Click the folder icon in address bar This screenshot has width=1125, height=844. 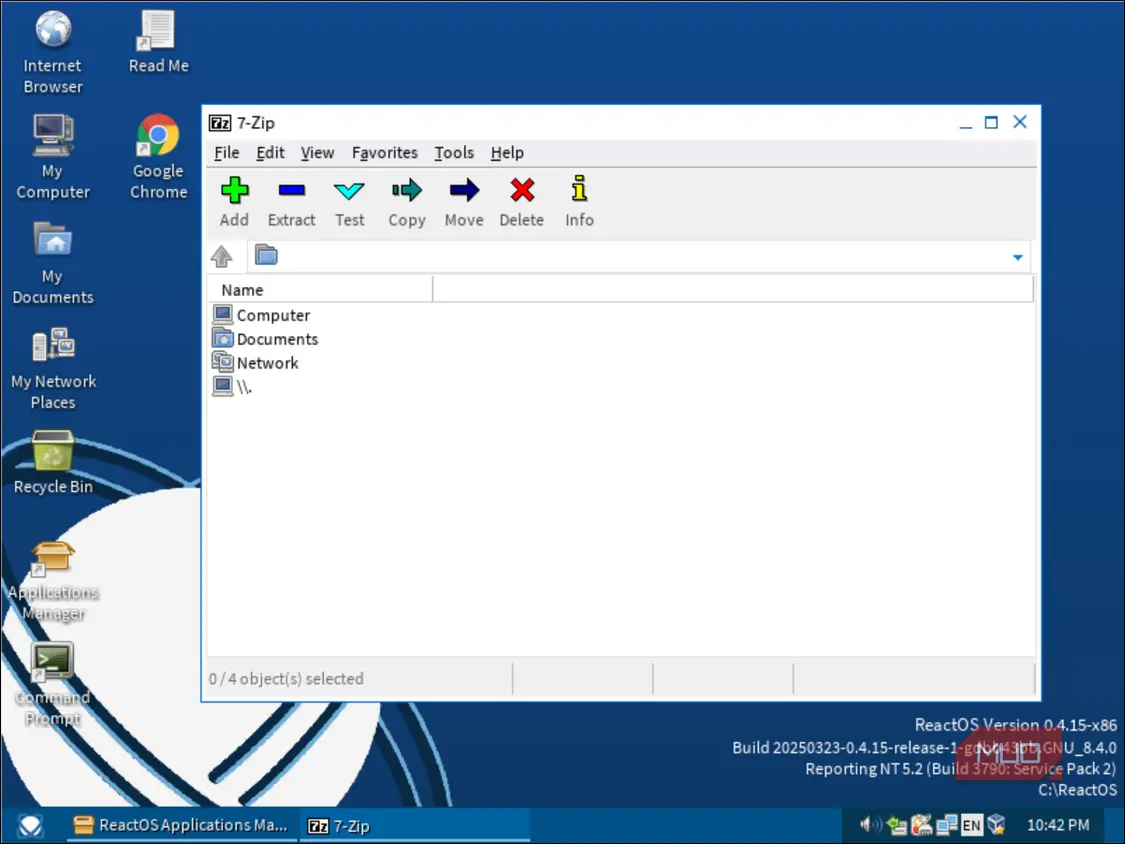point(266,255)
